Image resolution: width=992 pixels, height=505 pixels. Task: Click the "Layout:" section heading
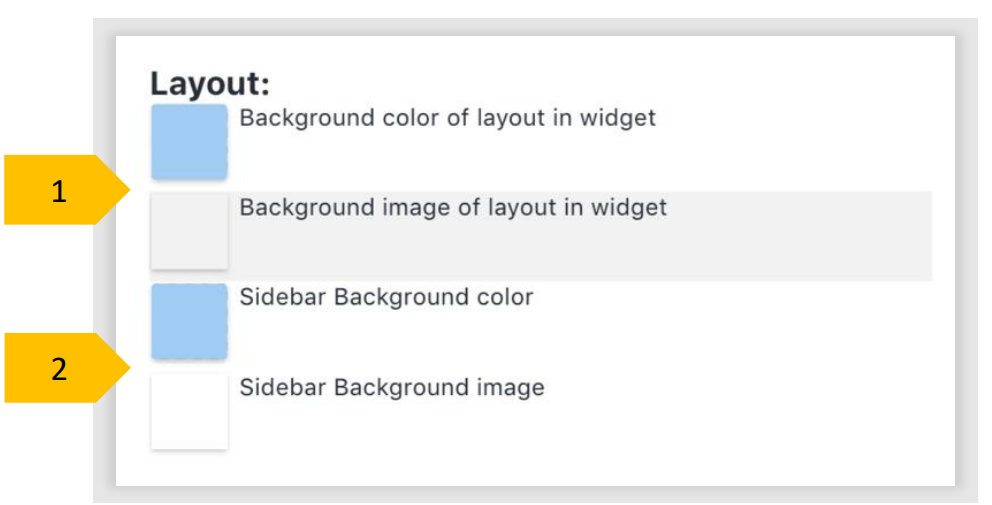click(x=210, y=84)
